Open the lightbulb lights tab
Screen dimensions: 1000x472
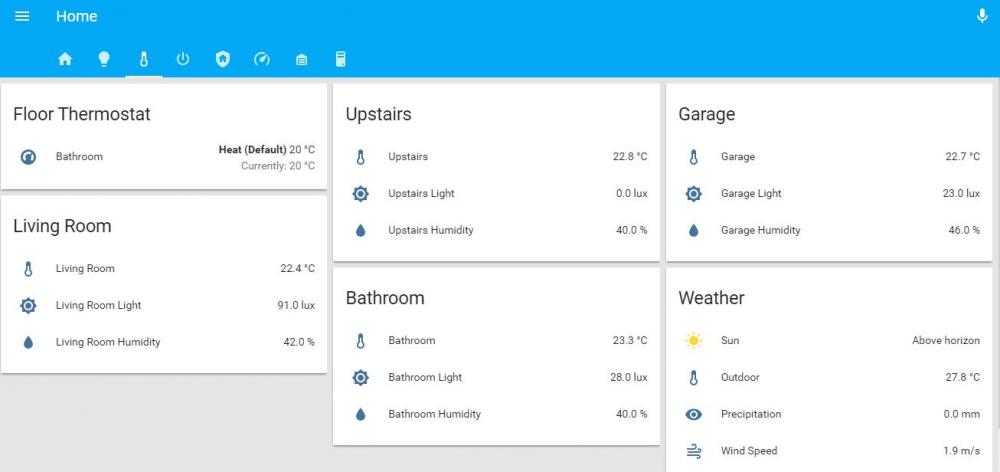click(104, 59)
